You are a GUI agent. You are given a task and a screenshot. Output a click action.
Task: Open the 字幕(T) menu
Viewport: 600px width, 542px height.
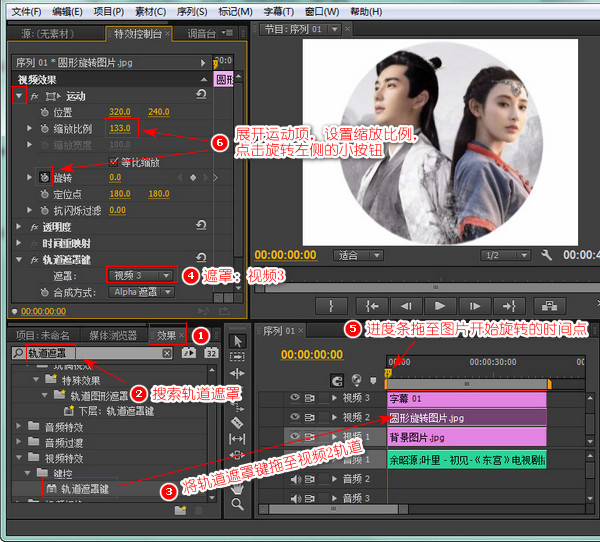[279, 12]
